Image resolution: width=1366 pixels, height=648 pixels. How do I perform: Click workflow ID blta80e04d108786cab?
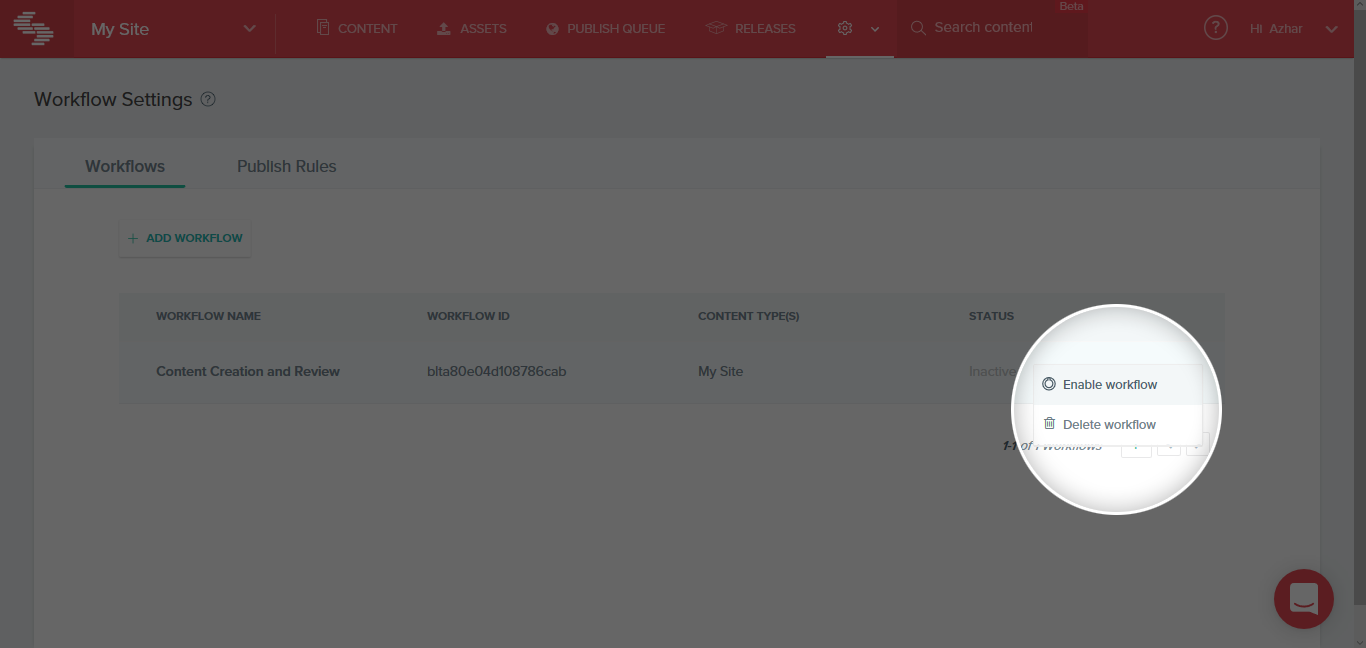point(497,371)
